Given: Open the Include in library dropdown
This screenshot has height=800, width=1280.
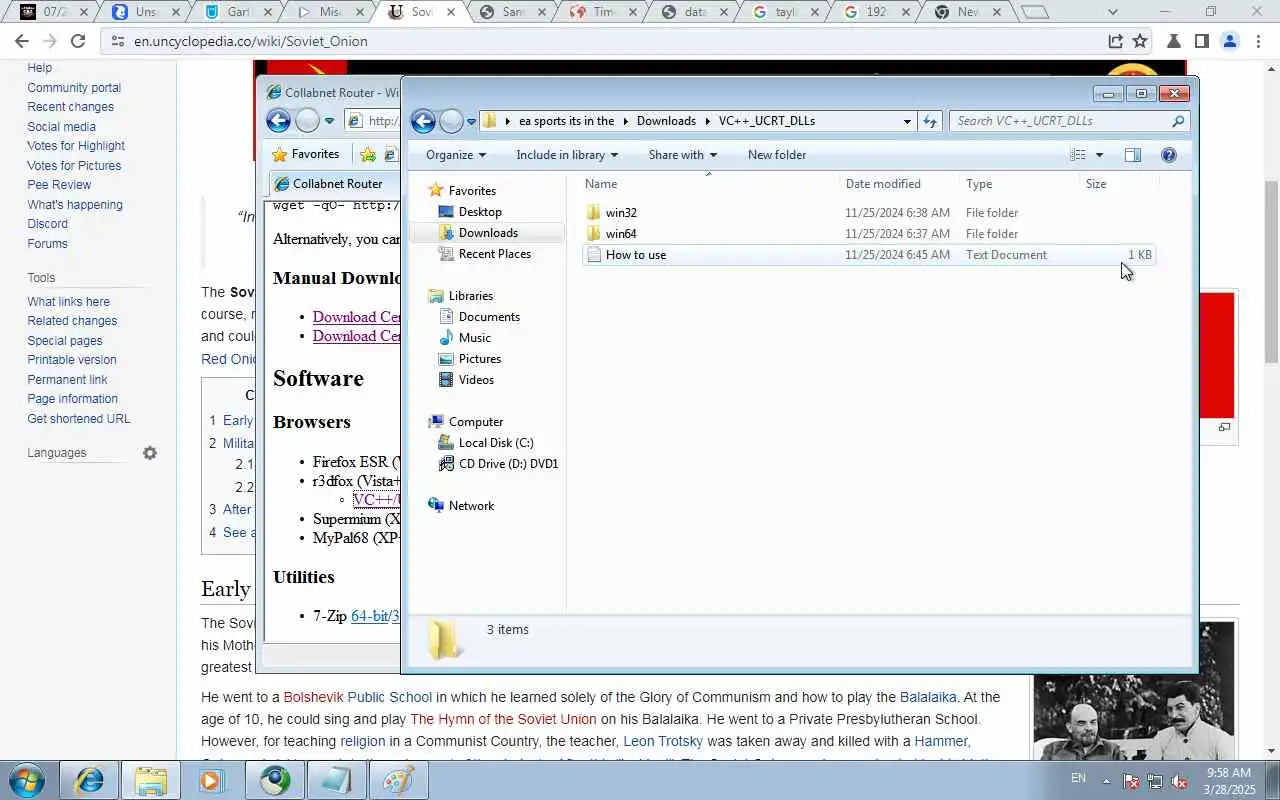Looking at the screenshot, I should click(567, 155).
